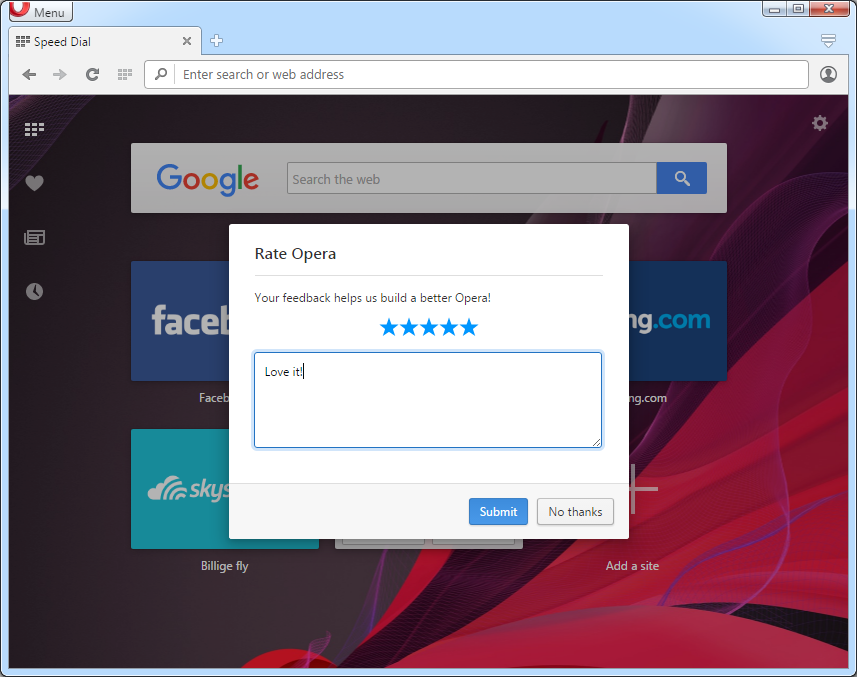The height and width of the screenshot is (677, 857).
Task: Dismiss dialog with No thanks
Action: (x=575, y=512)
